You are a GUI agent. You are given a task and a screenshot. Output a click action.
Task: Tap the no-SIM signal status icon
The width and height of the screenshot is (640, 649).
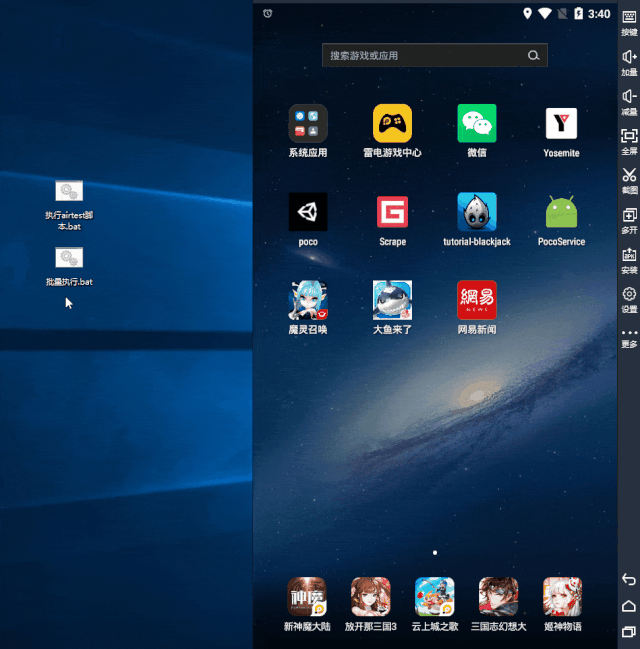click(562, 14)
